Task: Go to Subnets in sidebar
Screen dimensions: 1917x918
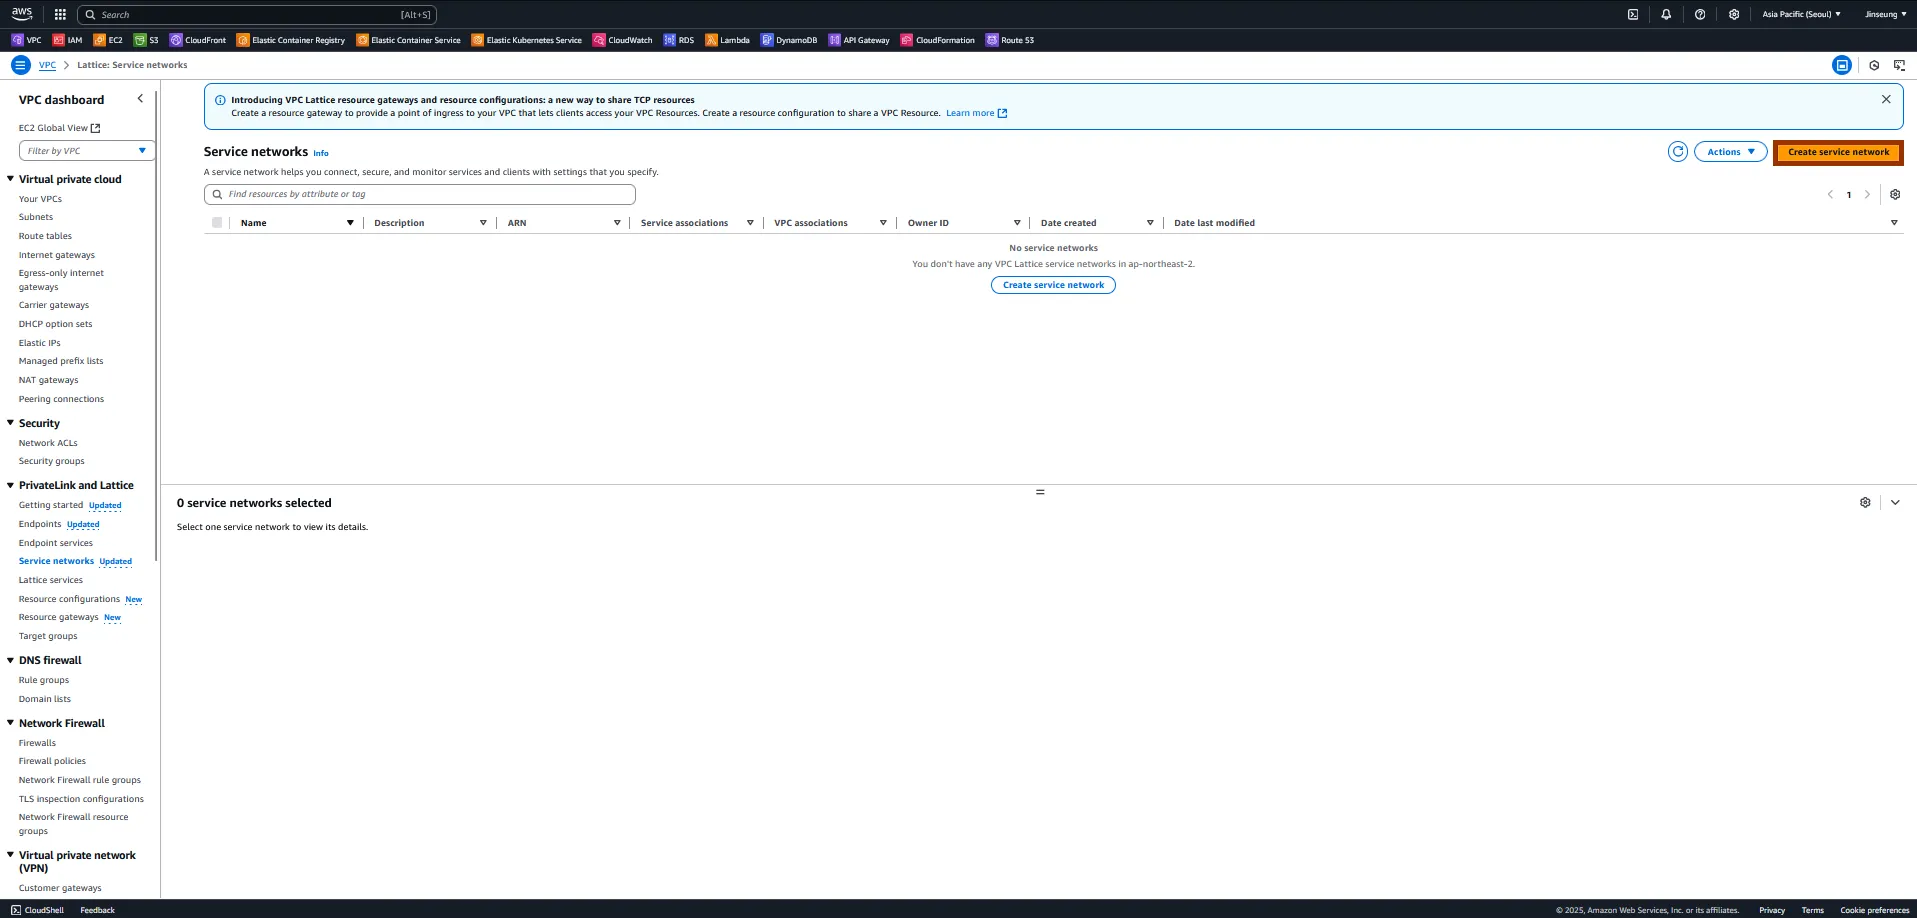Action: 36,217
